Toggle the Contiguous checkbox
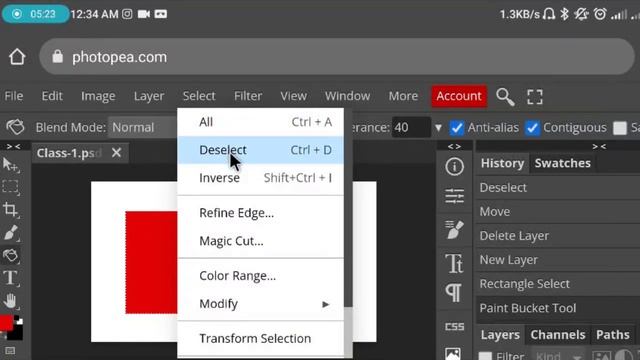The image size is (640, 360). tap(532, 128)
